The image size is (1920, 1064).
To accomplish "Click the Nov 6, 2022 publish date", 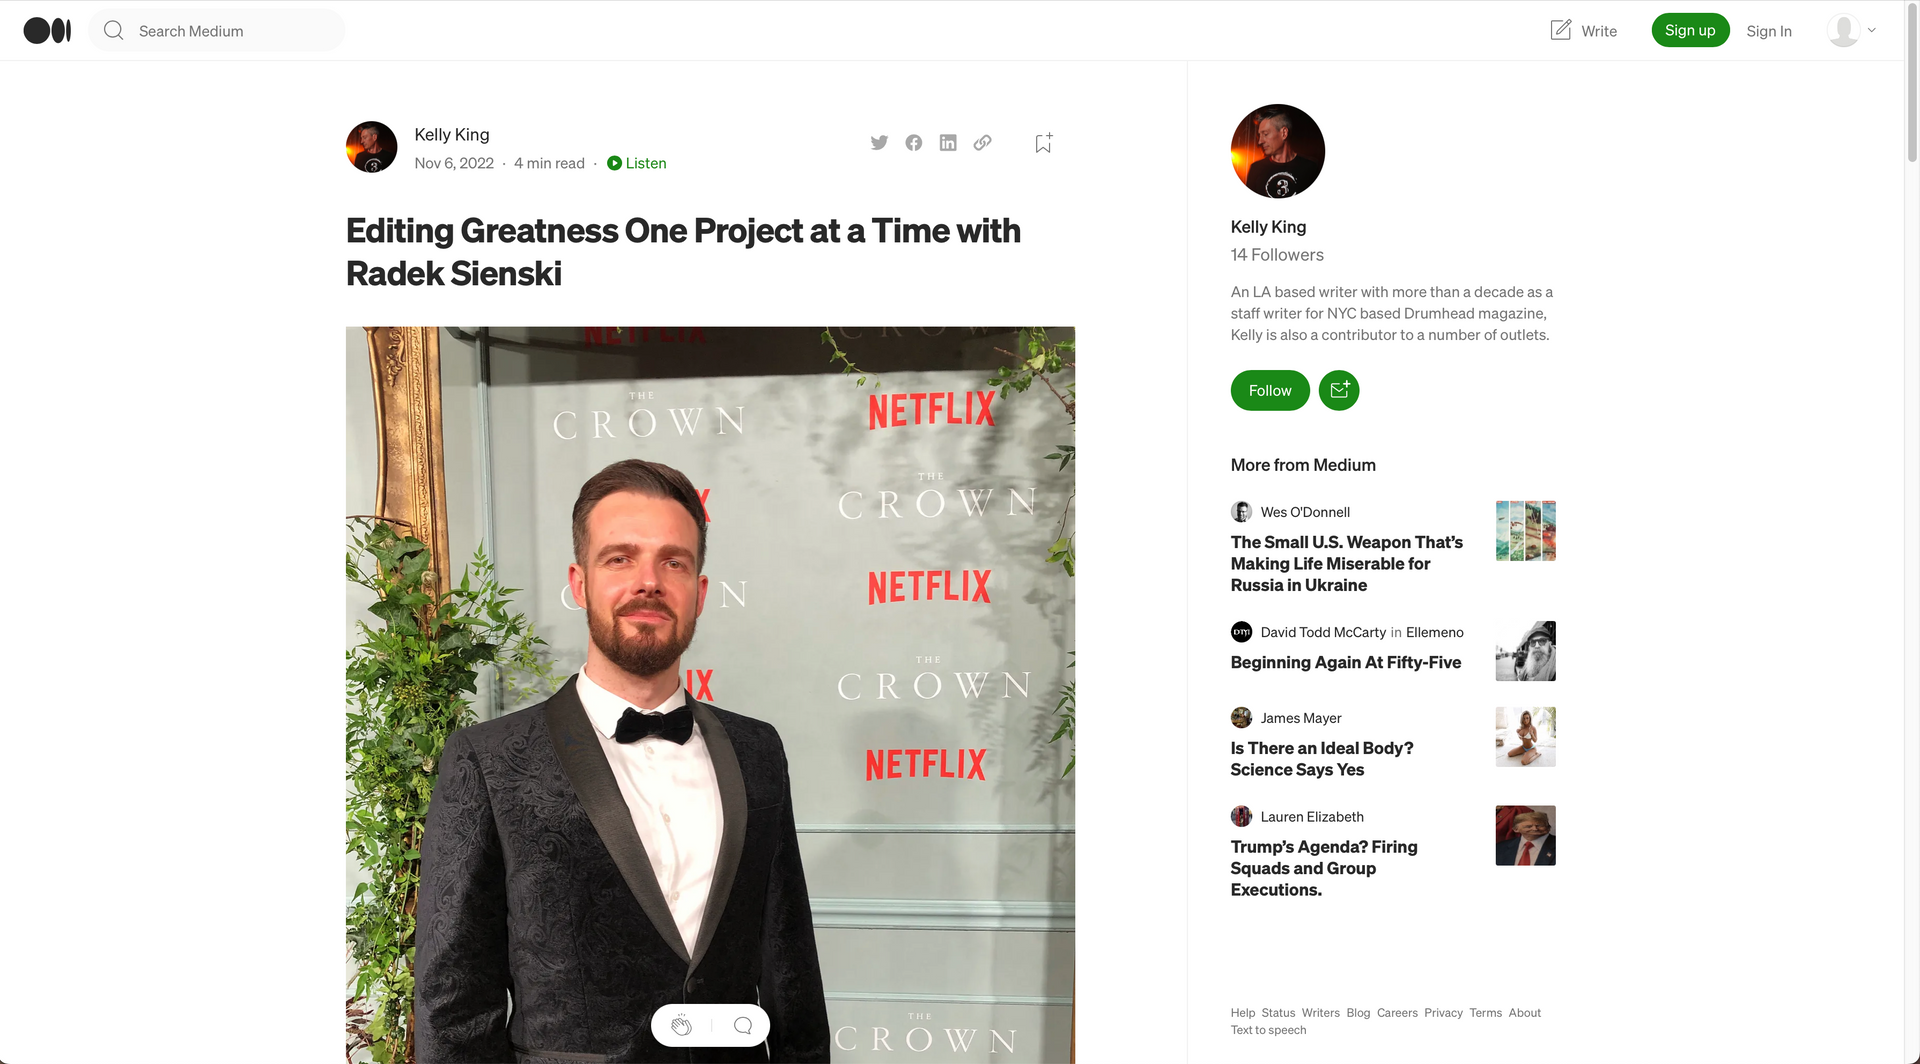I will (454, 163).
